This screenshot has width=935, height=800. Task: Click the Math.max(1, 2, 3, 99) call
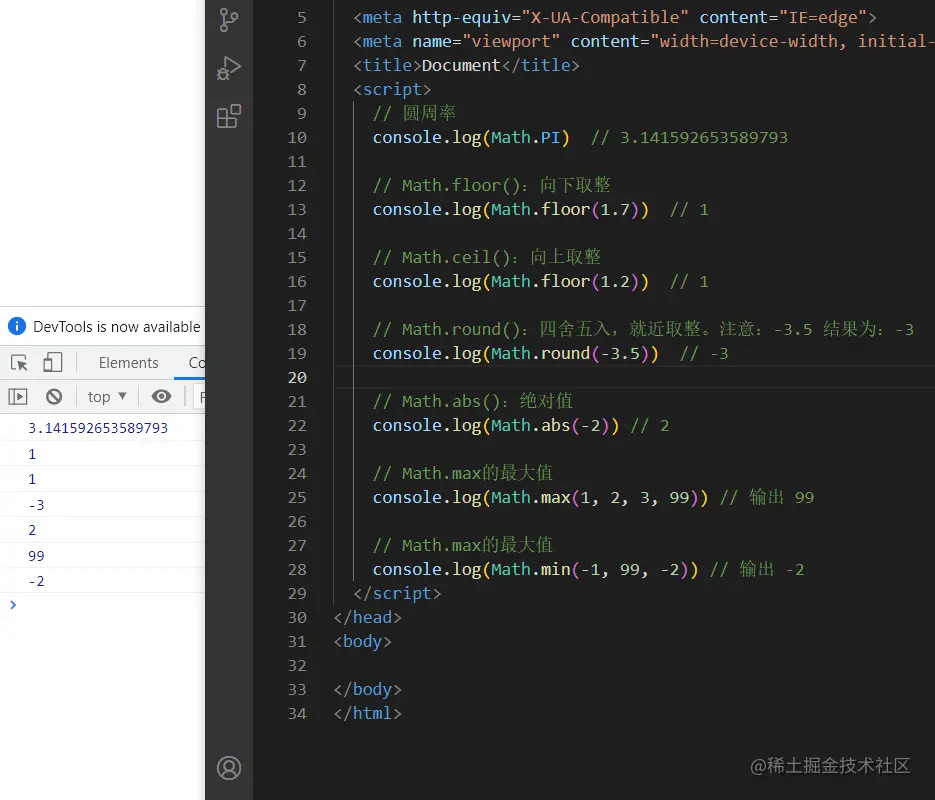click(595, 498)
